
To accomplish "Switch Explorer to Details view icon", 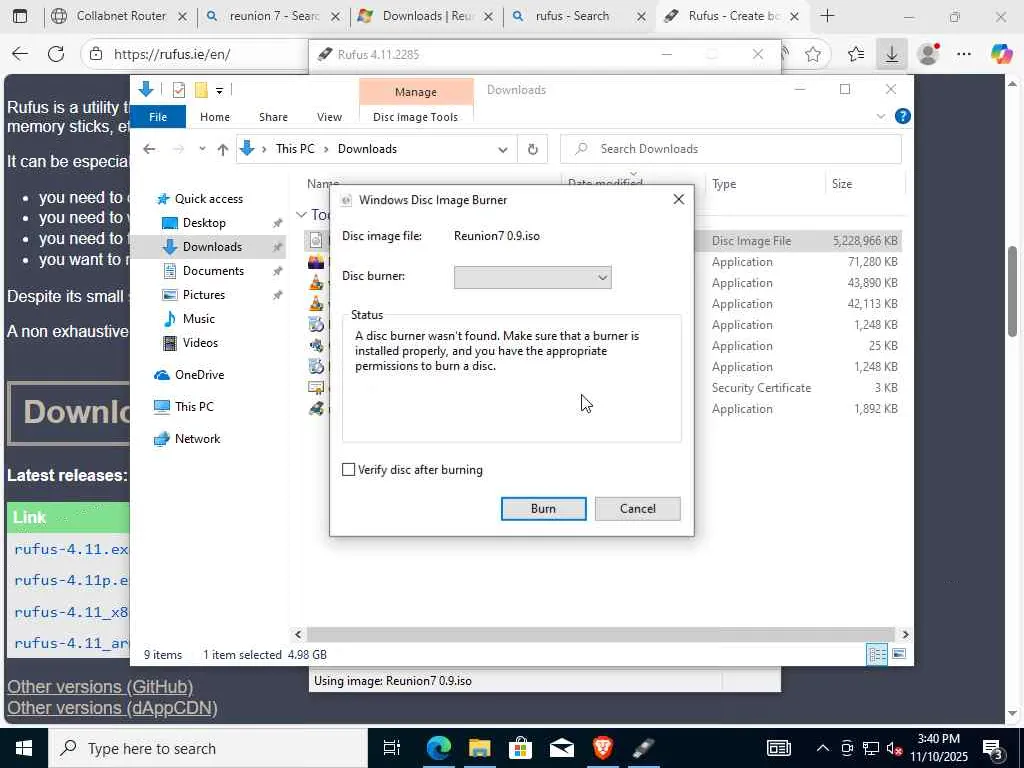I will click(877, 654).
